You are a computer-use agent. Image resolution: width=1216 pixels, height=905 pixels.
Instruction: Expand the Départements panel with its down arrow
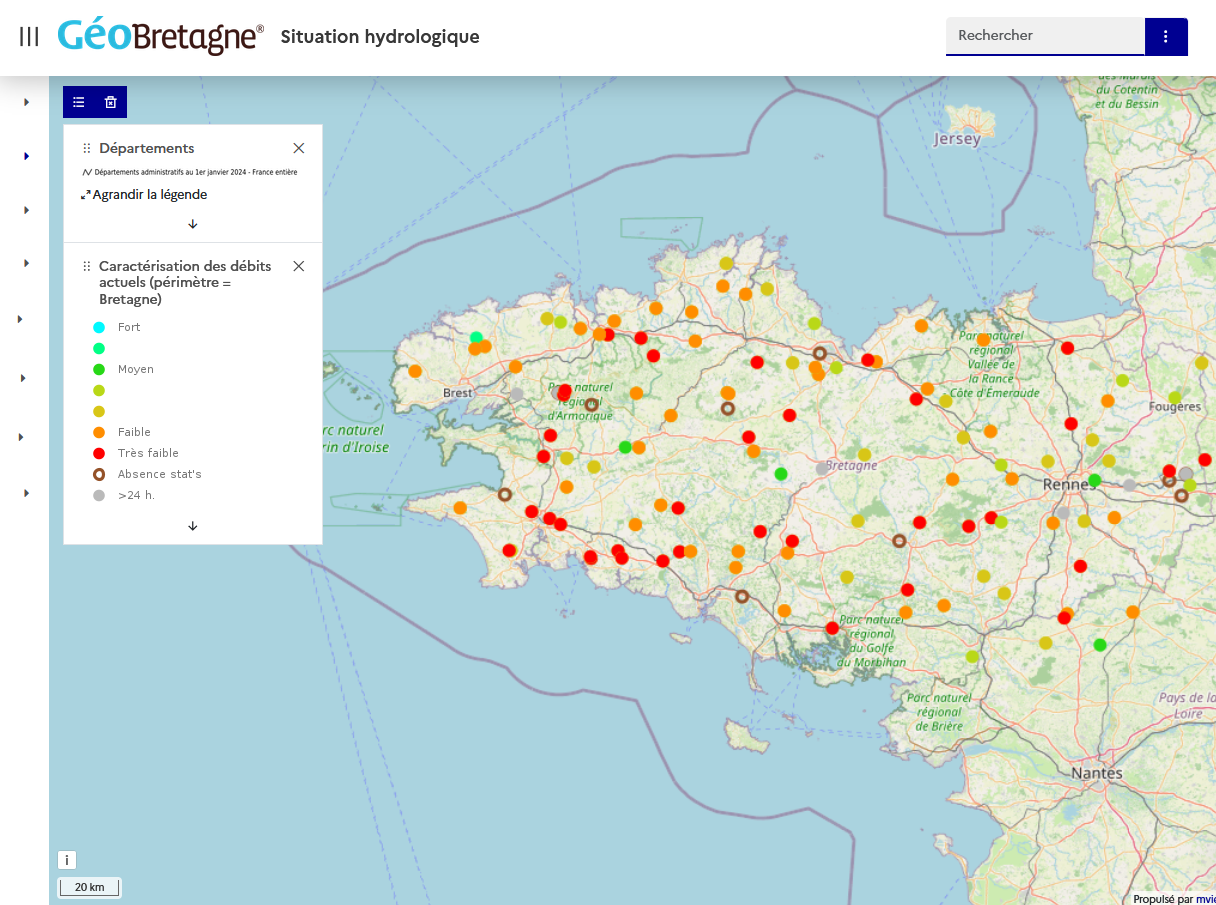click(193, 224)
